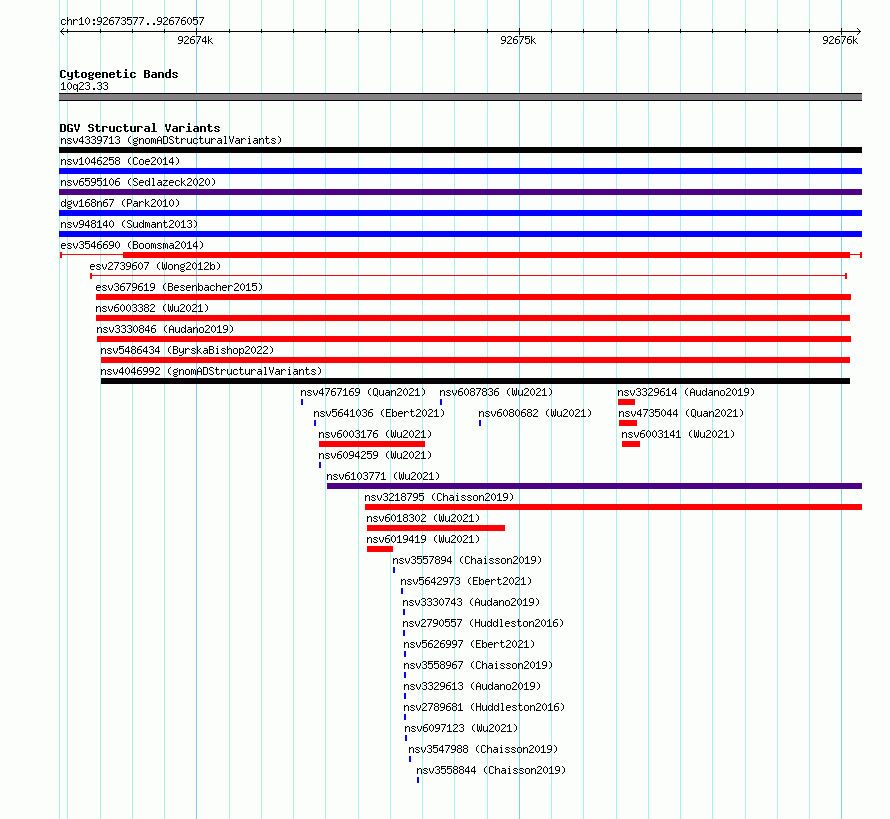Click the Cytogenetic Bands track title
890x819 pixels.
119,74
